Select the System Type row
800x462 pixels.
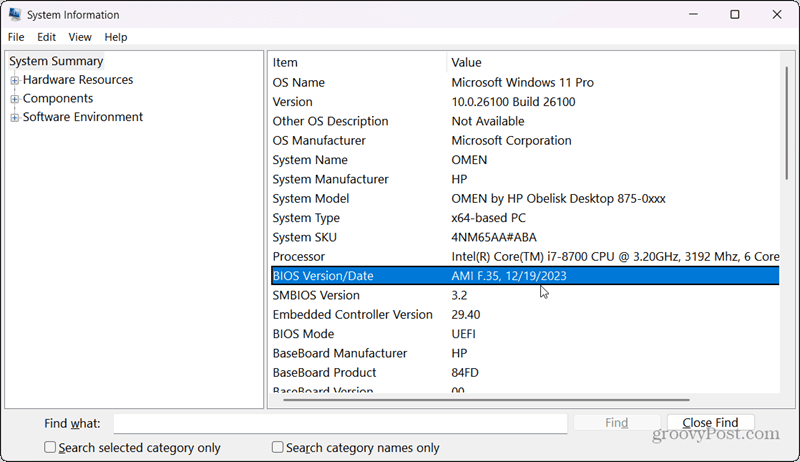[x=525, y=218]
